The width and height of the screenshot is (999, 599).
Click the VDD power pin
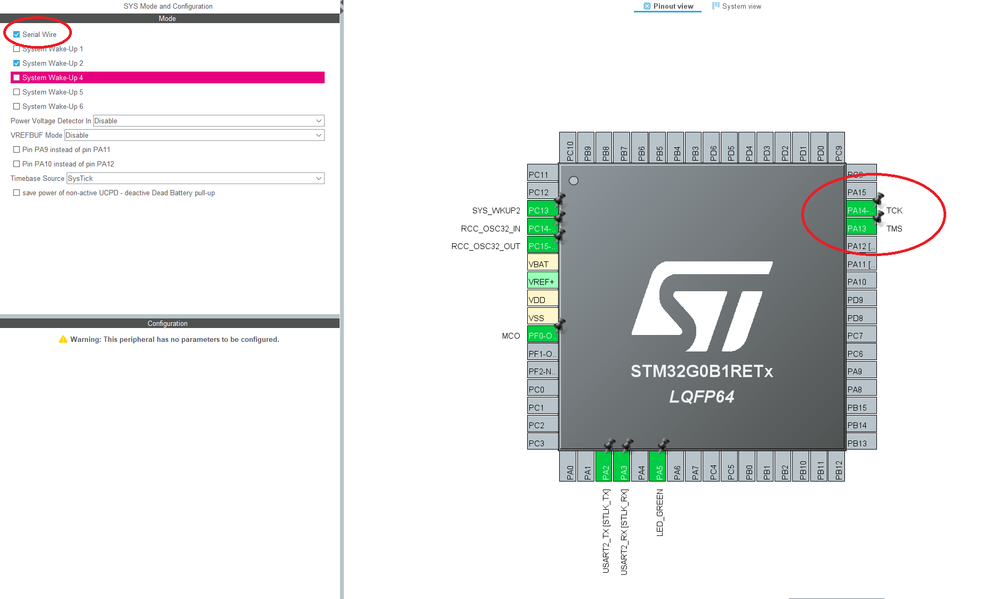(543, 300)
